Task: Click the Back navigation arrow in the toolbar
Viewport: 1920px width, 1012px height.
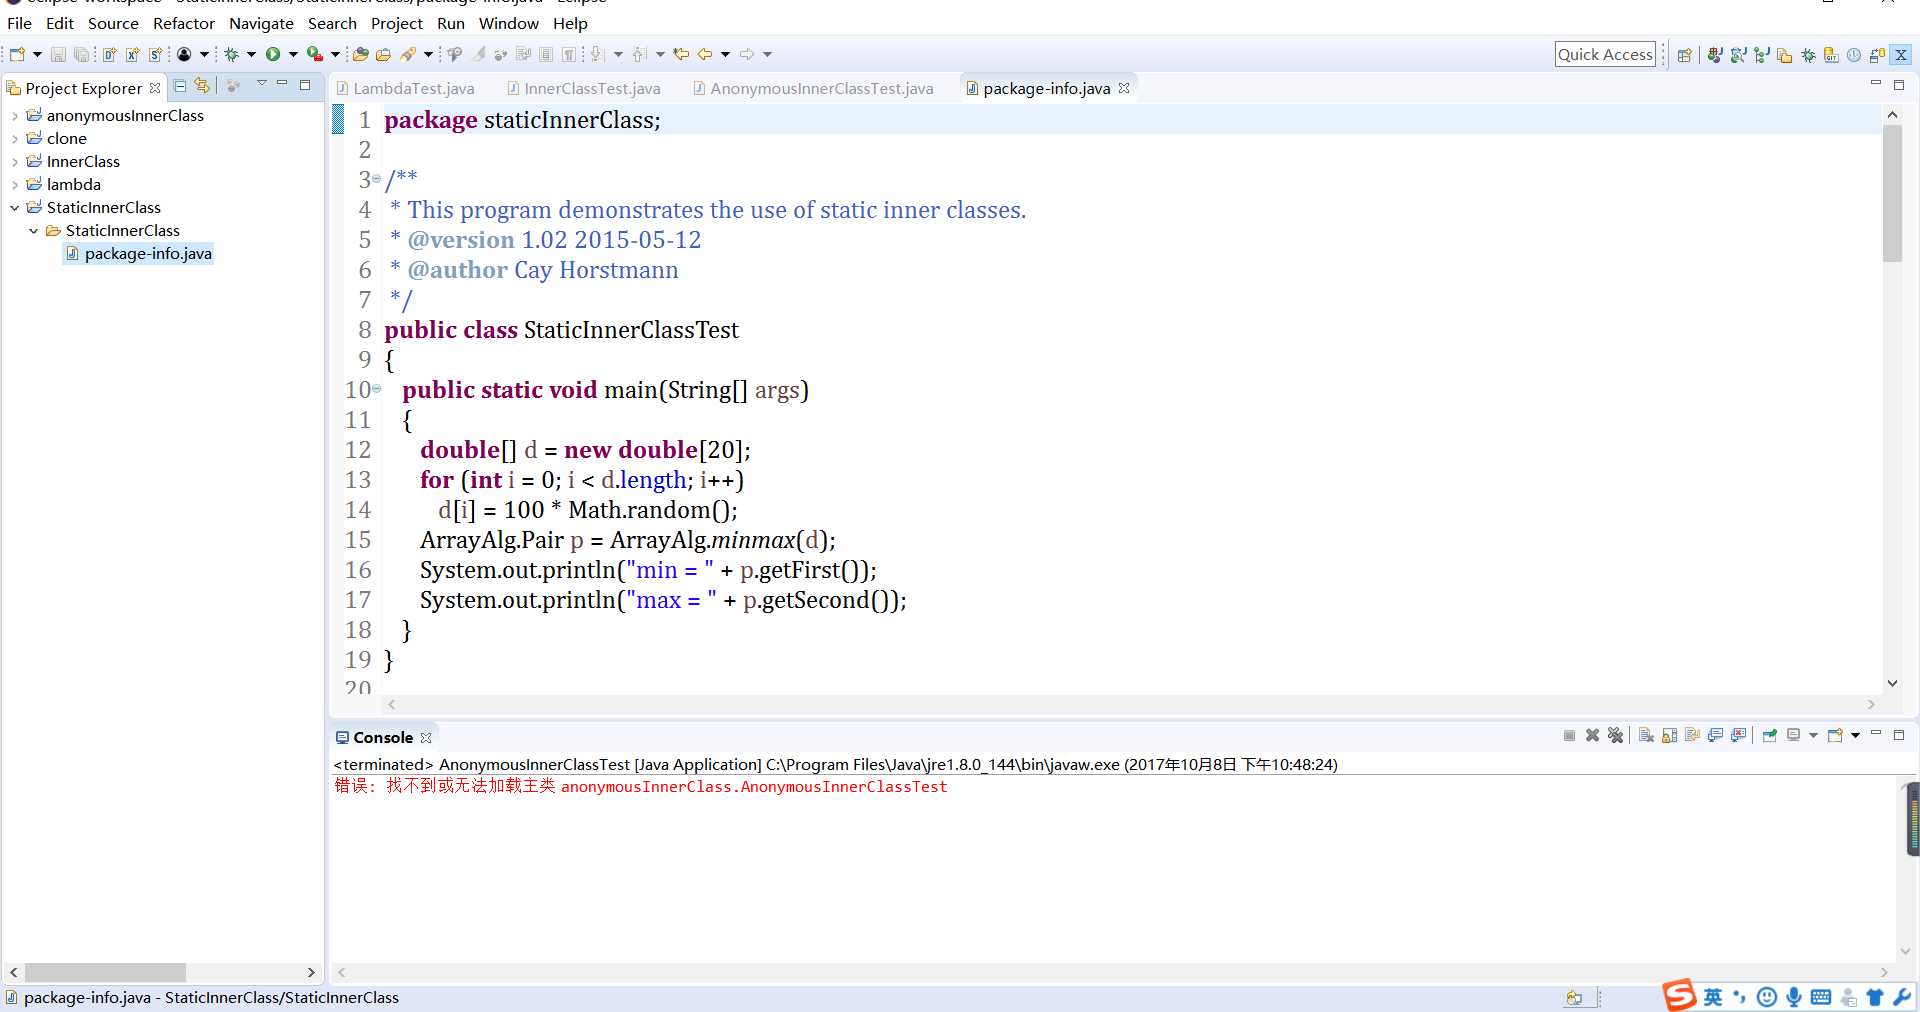Action: (704, 54)
